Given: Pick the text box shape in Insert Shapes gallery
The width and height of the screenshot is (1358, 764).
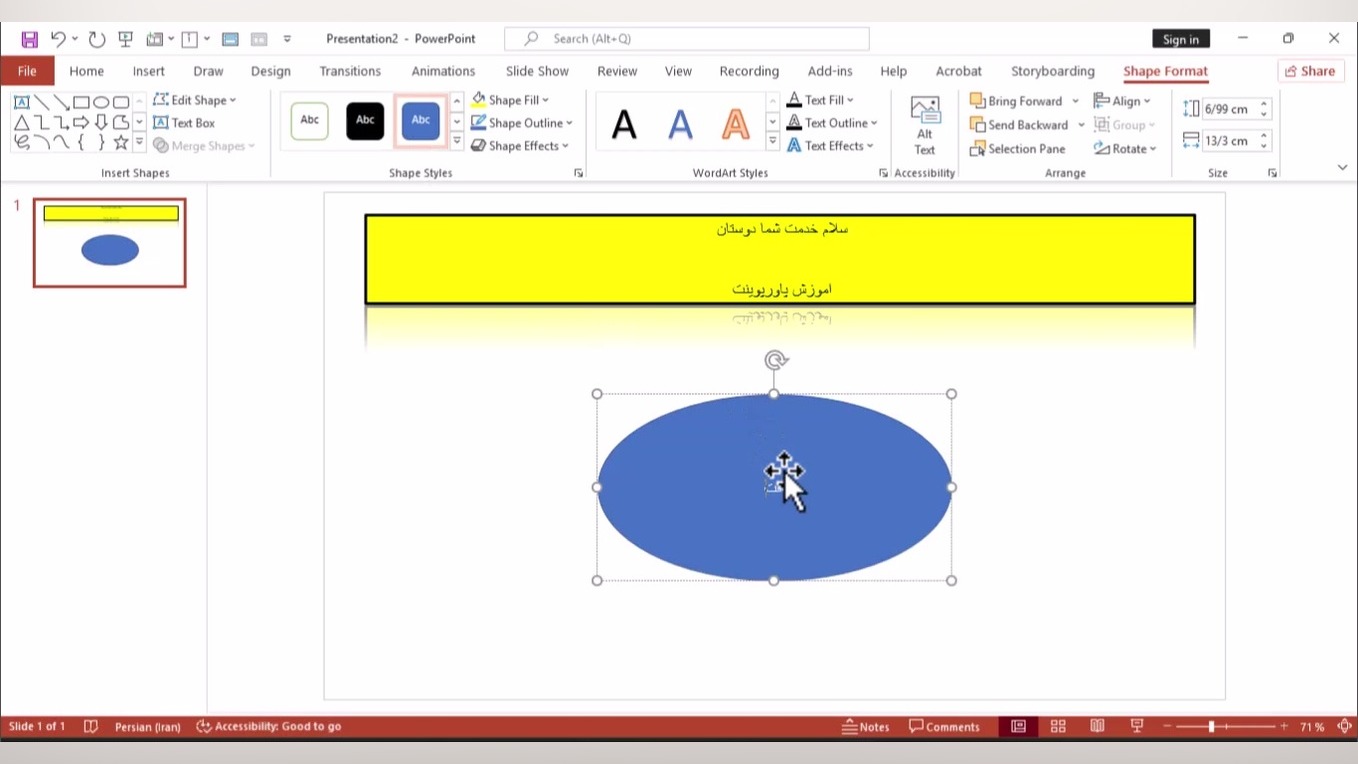Looking at the screenshot, I should click(x=21, y=102).
